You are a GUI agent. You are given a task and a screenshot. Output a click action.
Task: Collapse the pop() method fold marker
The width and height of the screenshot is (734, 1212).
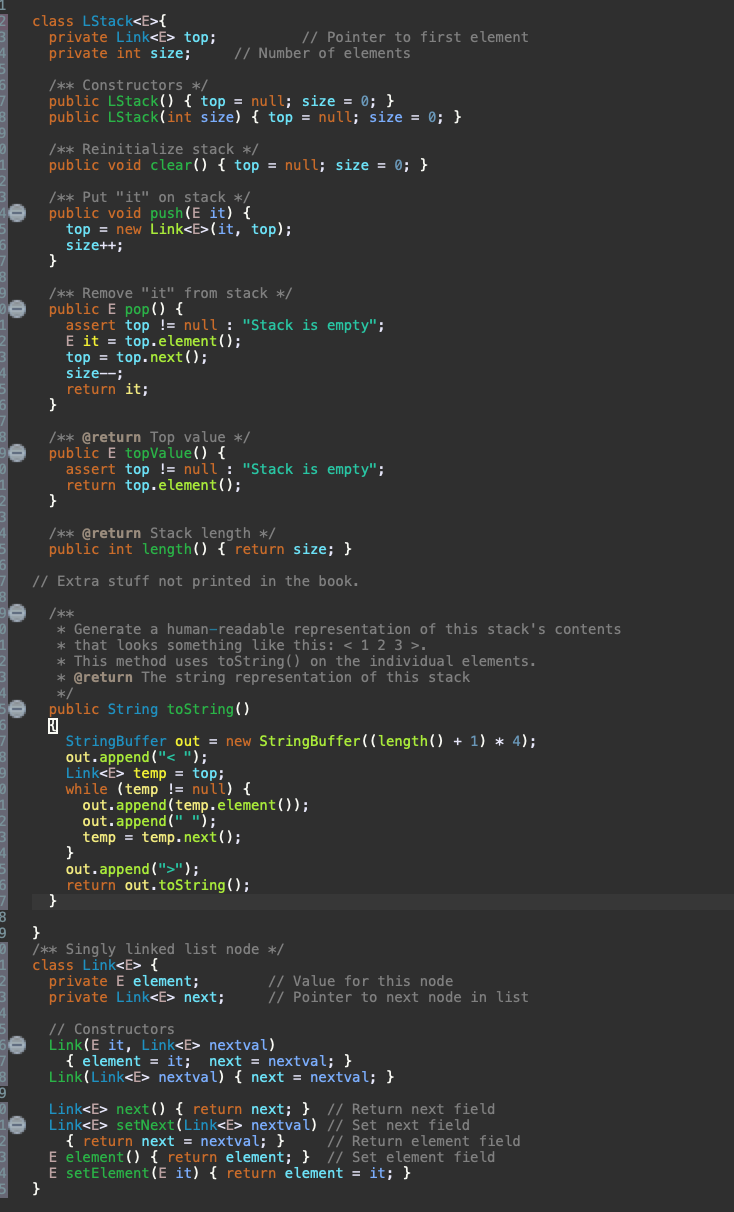pos(16,309)
